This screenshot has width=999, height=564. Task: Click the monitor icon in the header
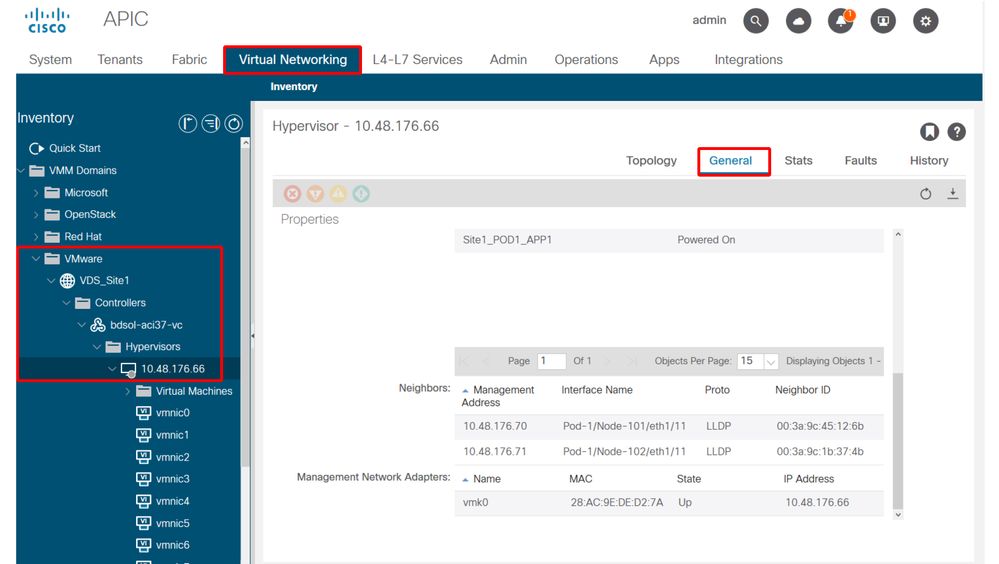point(883,21)
